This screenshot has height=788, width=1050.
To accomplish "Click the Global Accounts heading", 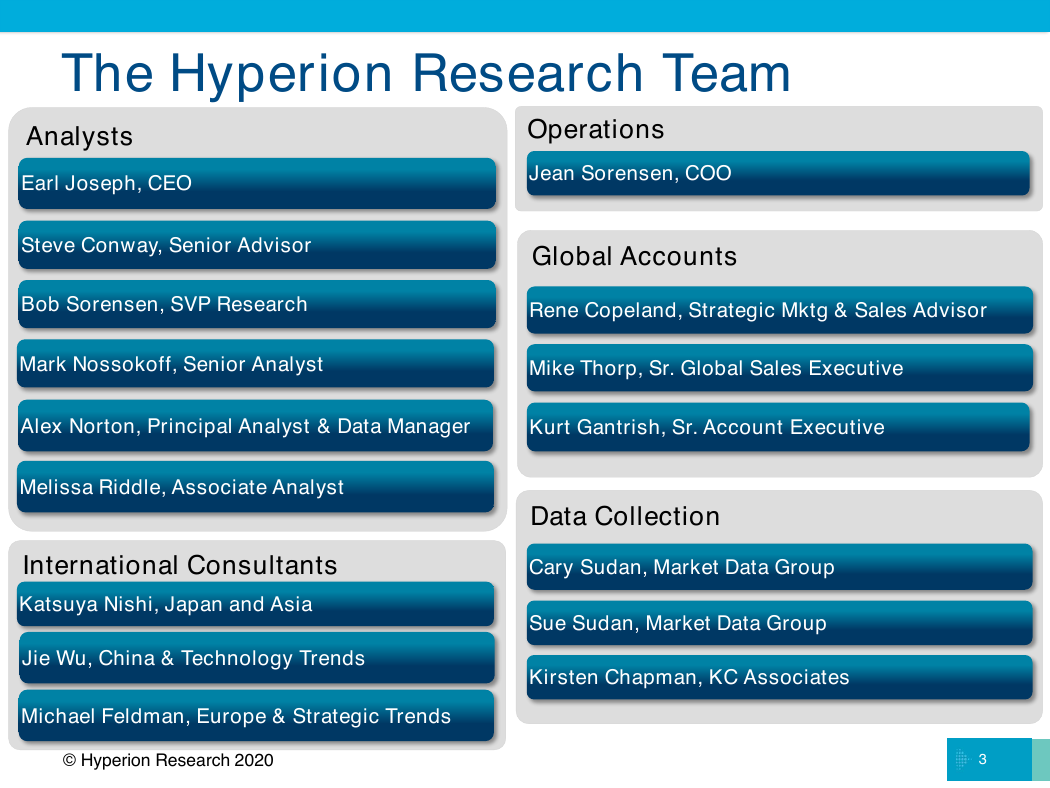I will pyautogui.click(x=634, y=256).
